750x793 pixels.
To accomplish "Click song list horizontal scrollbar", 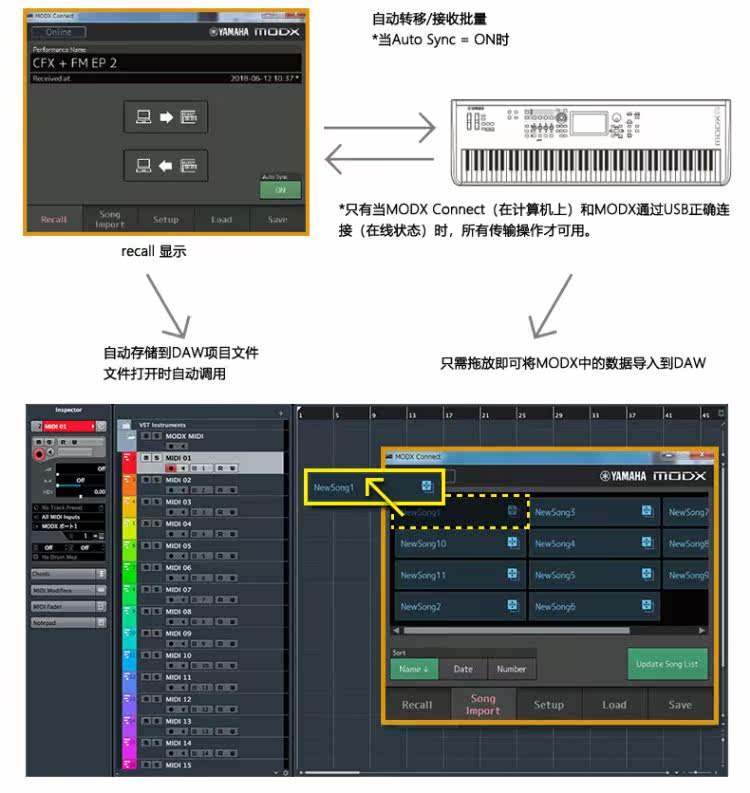I will [x=517, y=631].
